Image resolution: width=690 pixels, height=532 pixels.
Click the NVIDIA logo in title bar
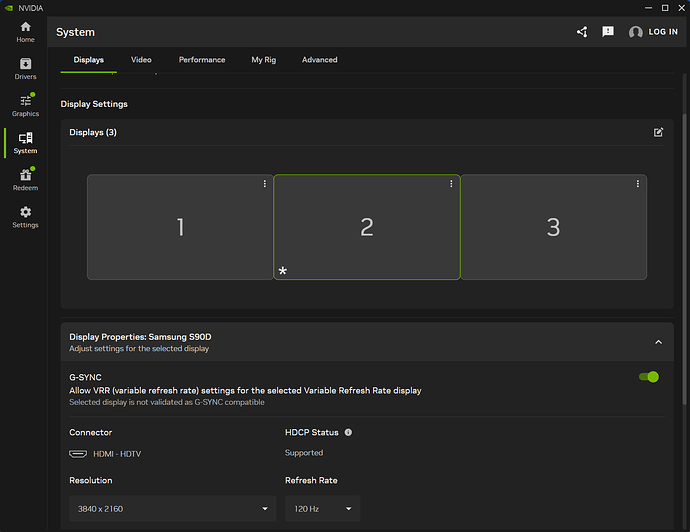tap(9, 8)
